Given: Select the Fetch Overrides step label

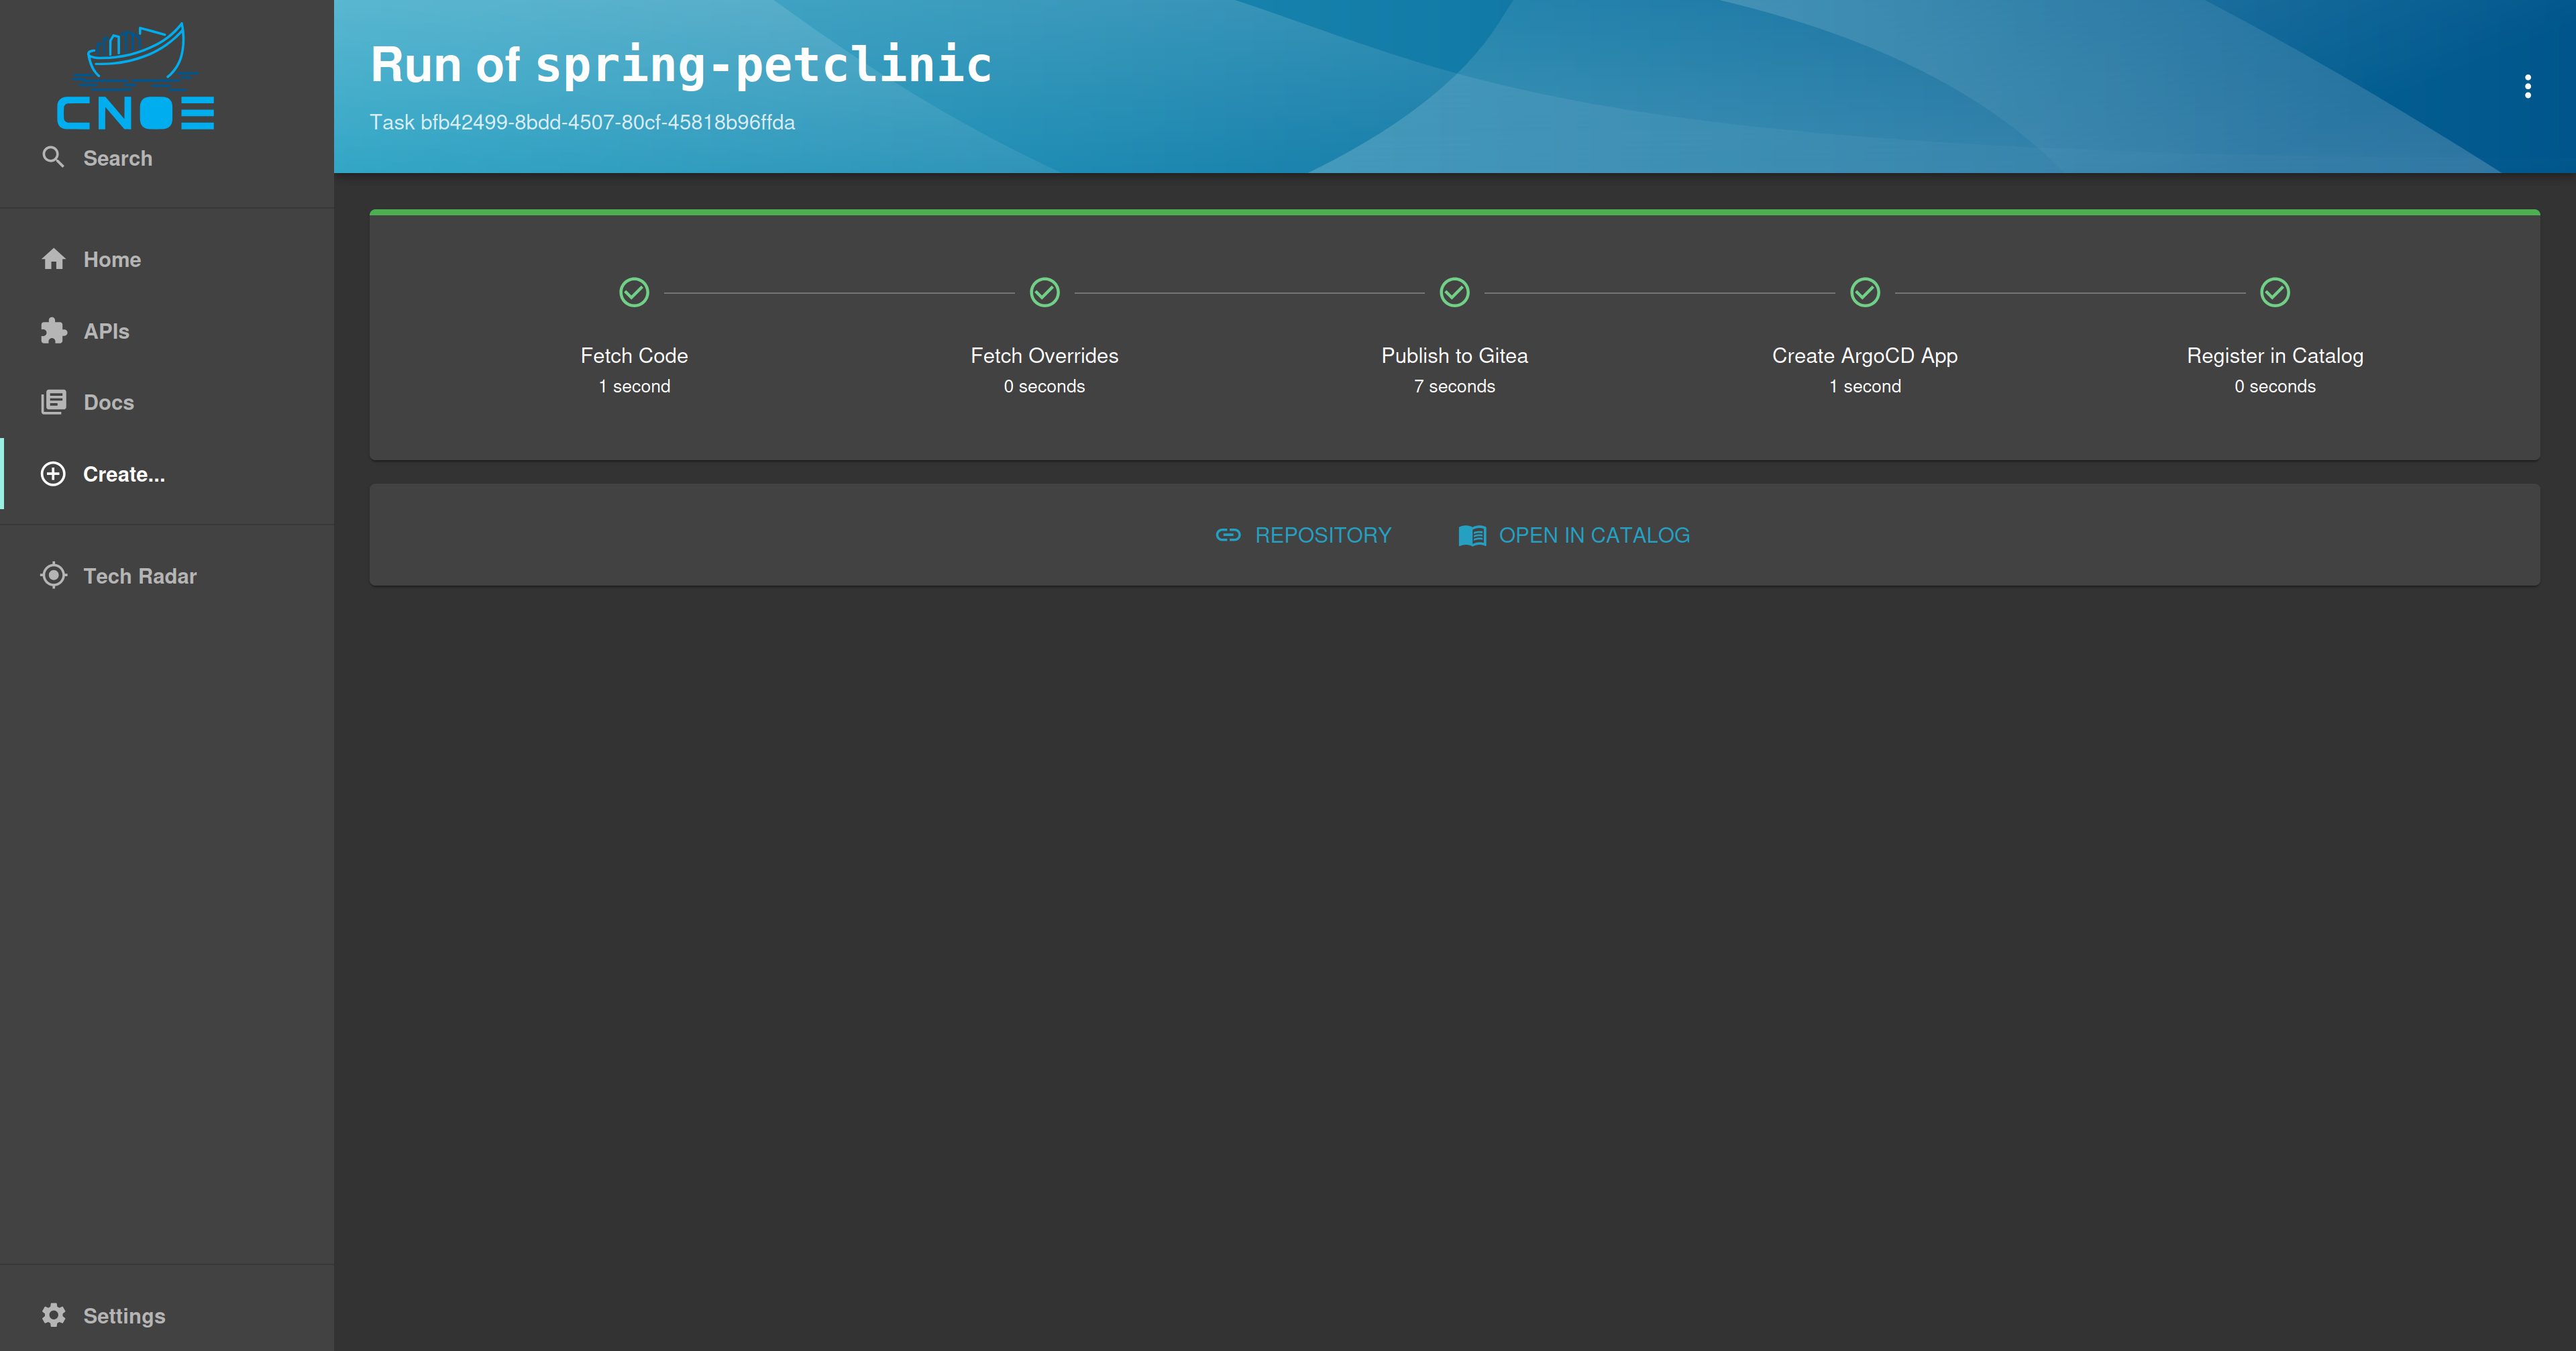Looking at the screenshot, I should coord(1044,355).
